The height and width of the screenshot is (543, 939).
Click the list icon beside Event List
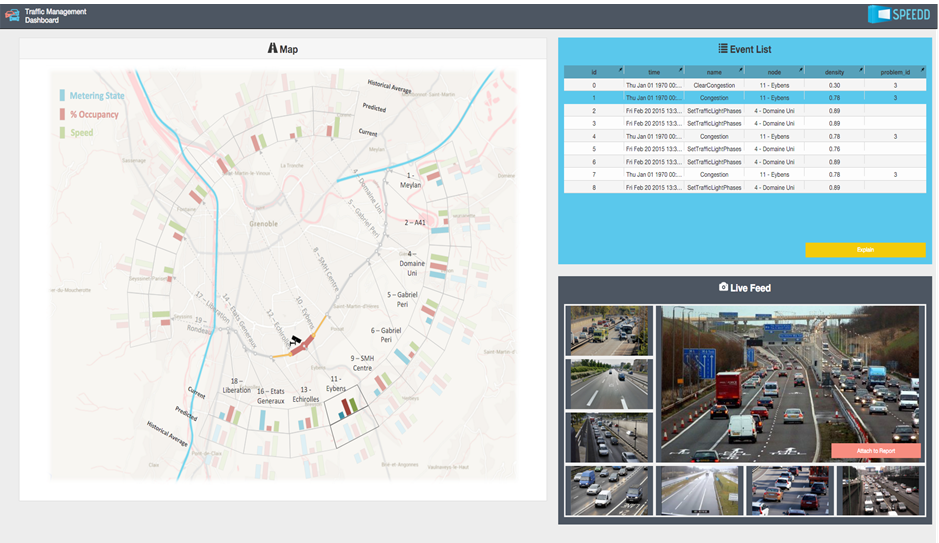click(723, 48)
